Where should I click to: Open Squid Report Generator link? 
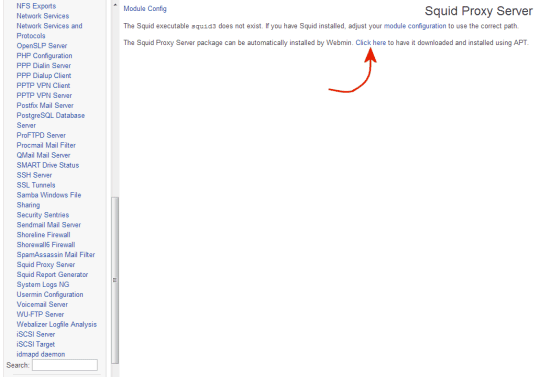[52, 275]
